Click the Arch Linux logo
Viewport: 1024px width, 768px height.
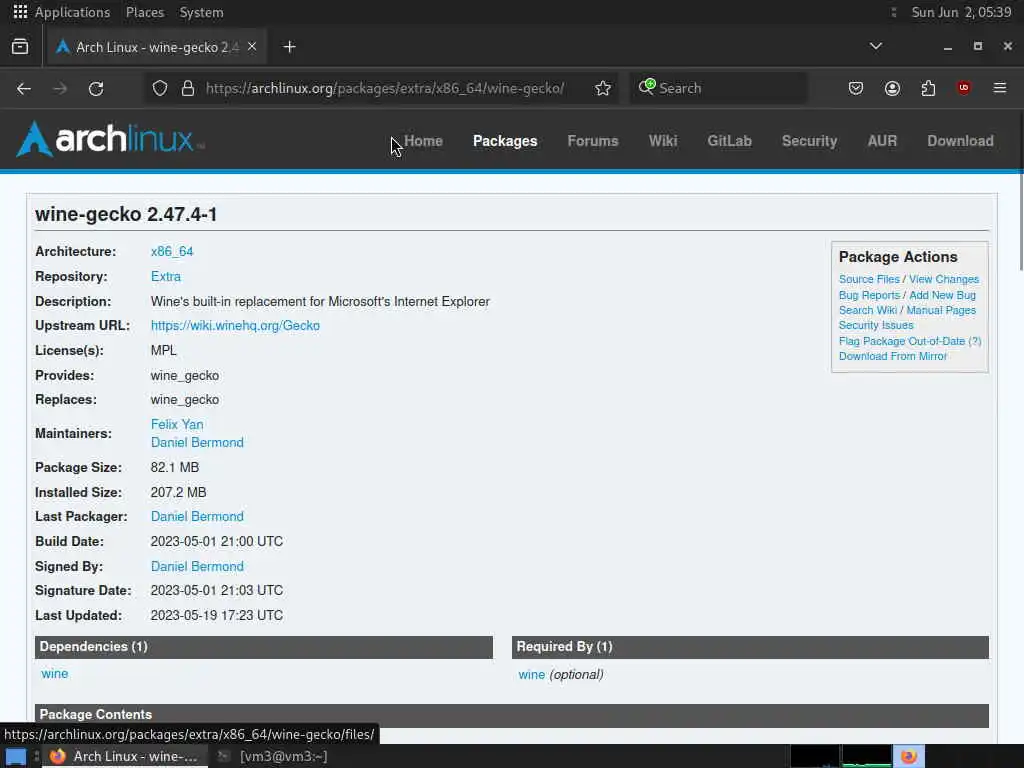[x=110, y=139]
